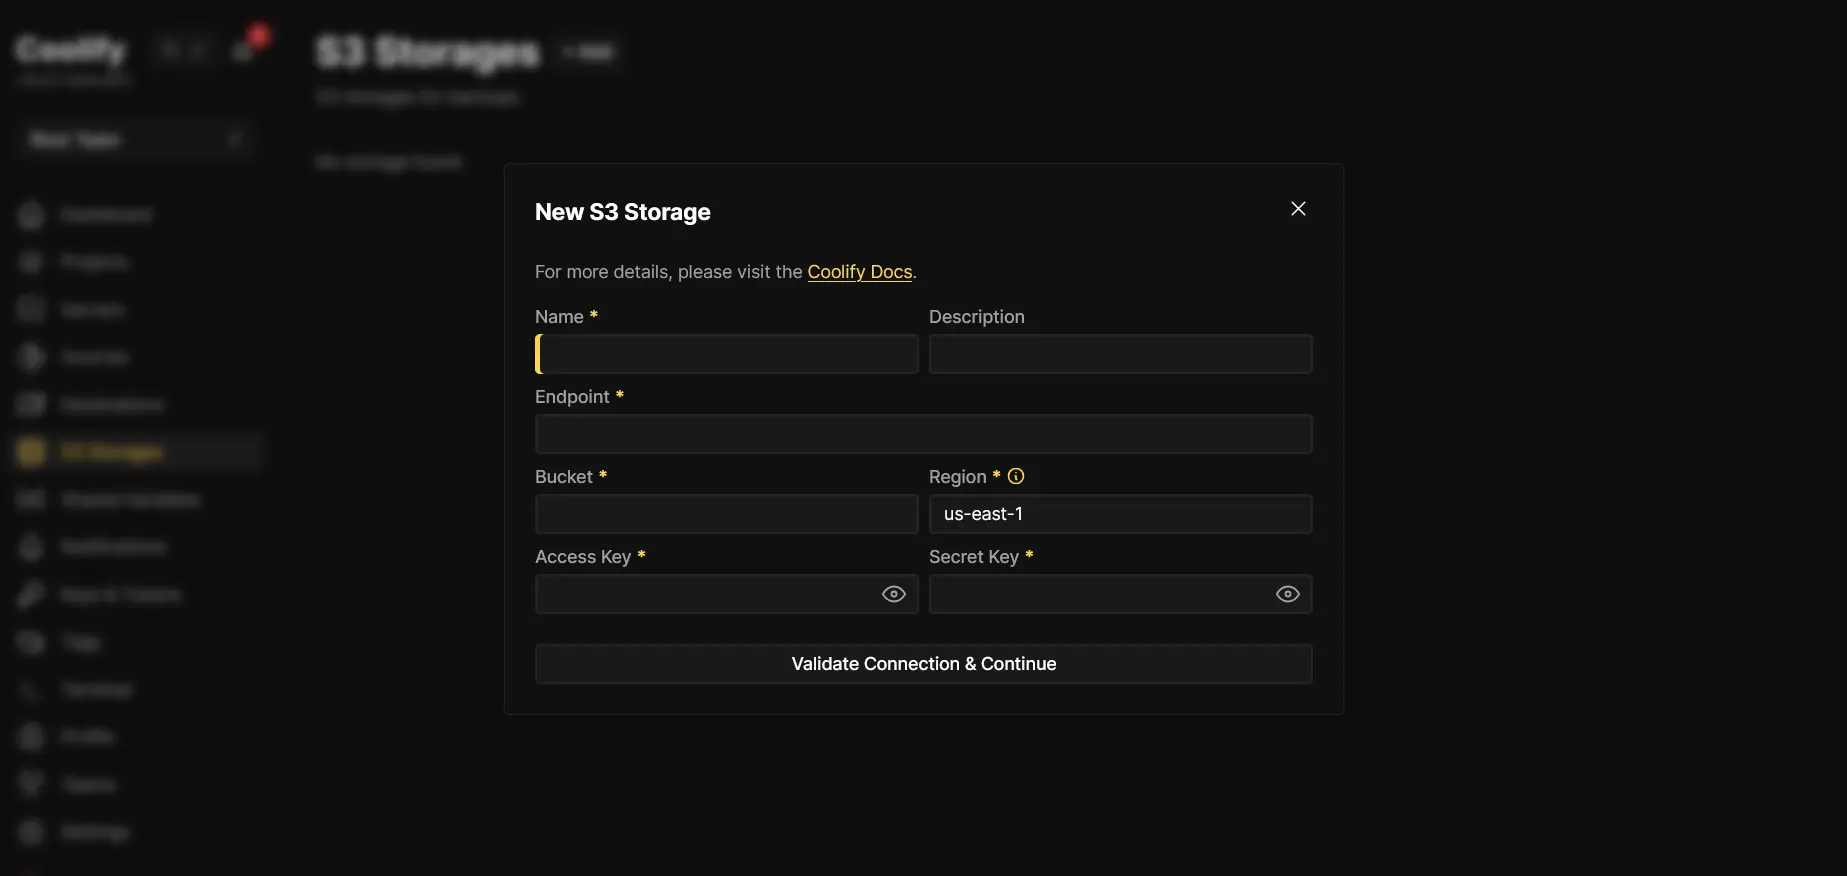Image resolution: width=1847 pixels, height=876 pixels.
Task: Click the Keys & Tokens sidebar icon
Action: click(31, 596)
